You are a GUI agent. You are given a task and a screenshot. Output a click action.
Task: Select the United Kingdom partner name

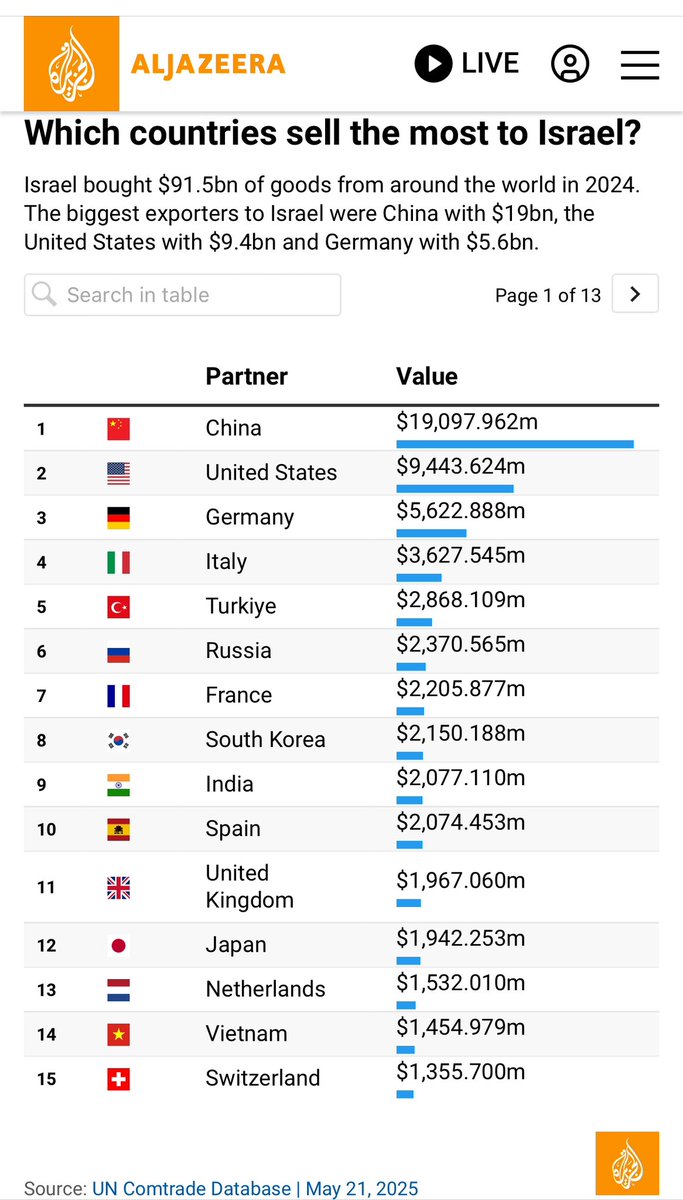coord(249,887)
